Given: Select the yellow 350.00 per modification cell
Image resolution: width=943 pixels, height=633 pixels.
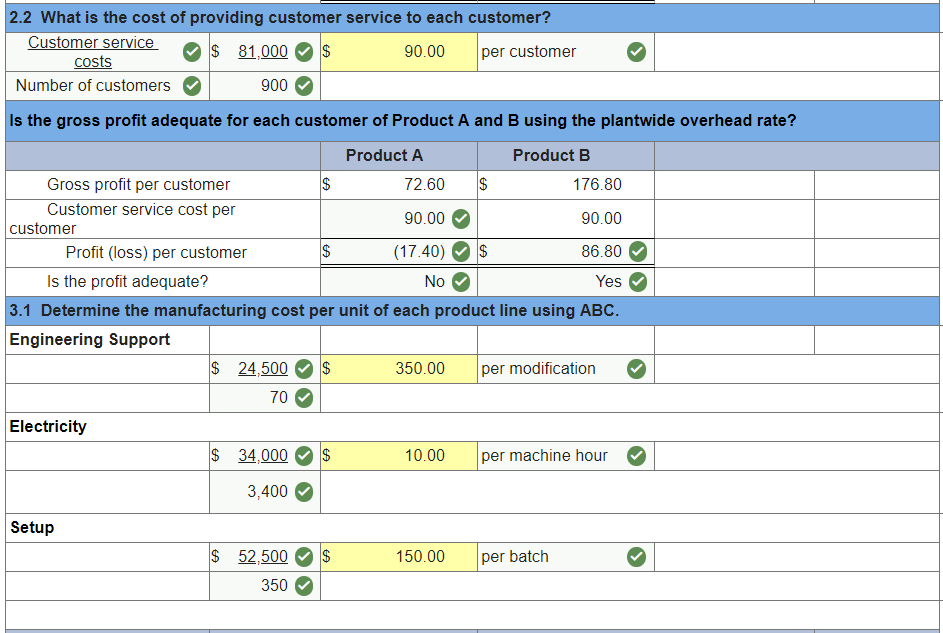Looking at the screenshot, I should [398, 369].
